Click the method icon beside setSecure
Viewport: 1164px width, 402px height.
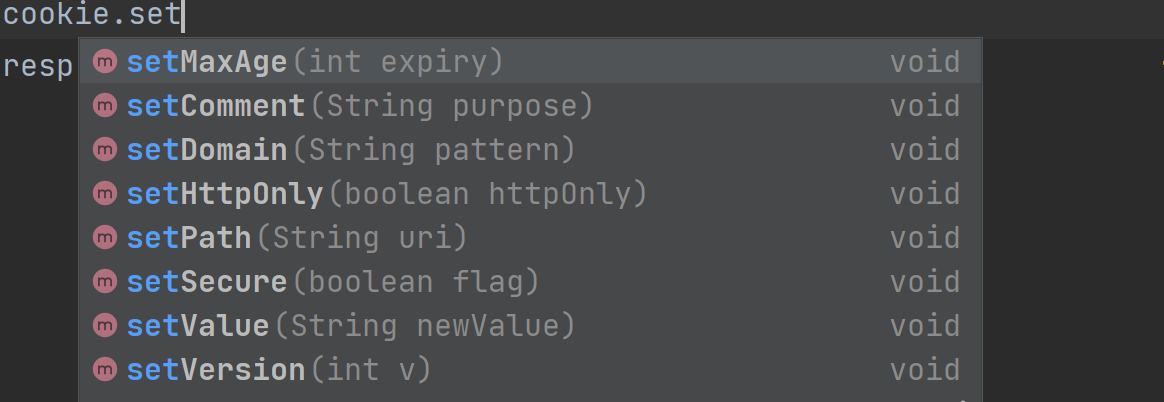click(x=105, y=282)
